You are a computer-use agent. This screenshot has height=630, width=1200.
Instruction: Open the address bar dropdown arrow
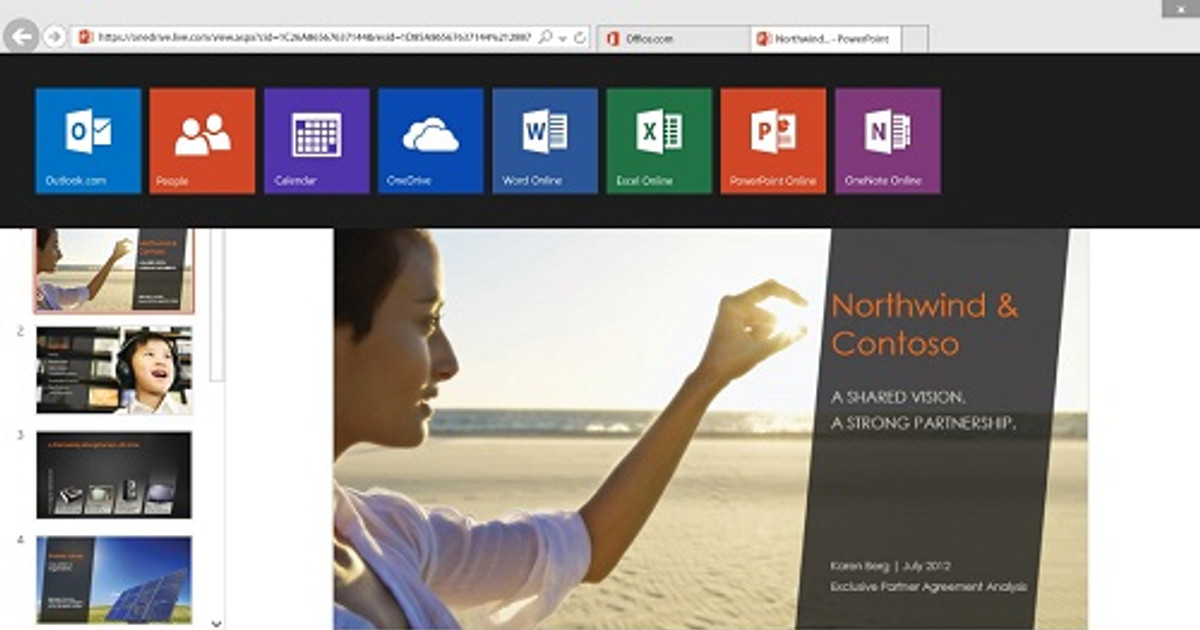click(x=563, y=38)
